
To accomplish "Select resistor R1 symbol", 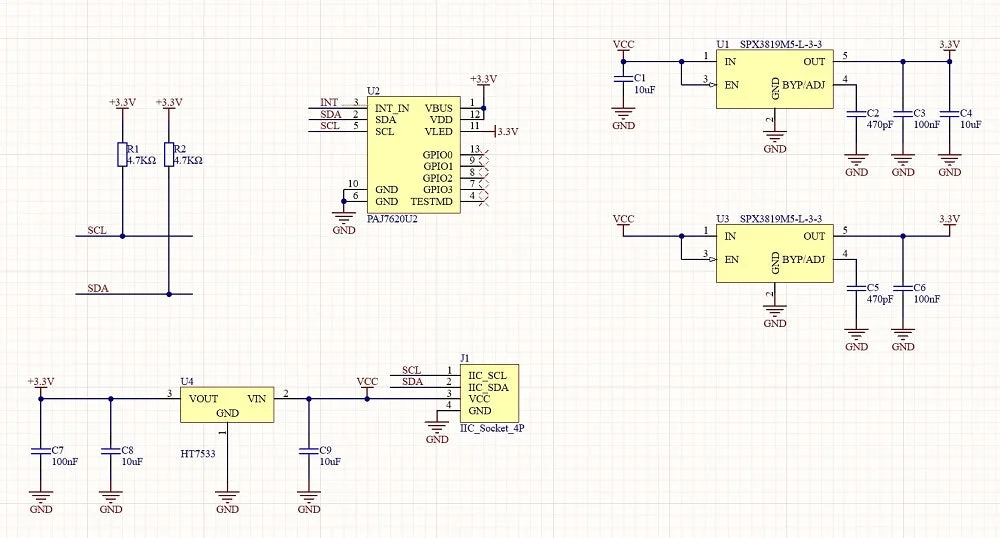I will pos(122,155).
